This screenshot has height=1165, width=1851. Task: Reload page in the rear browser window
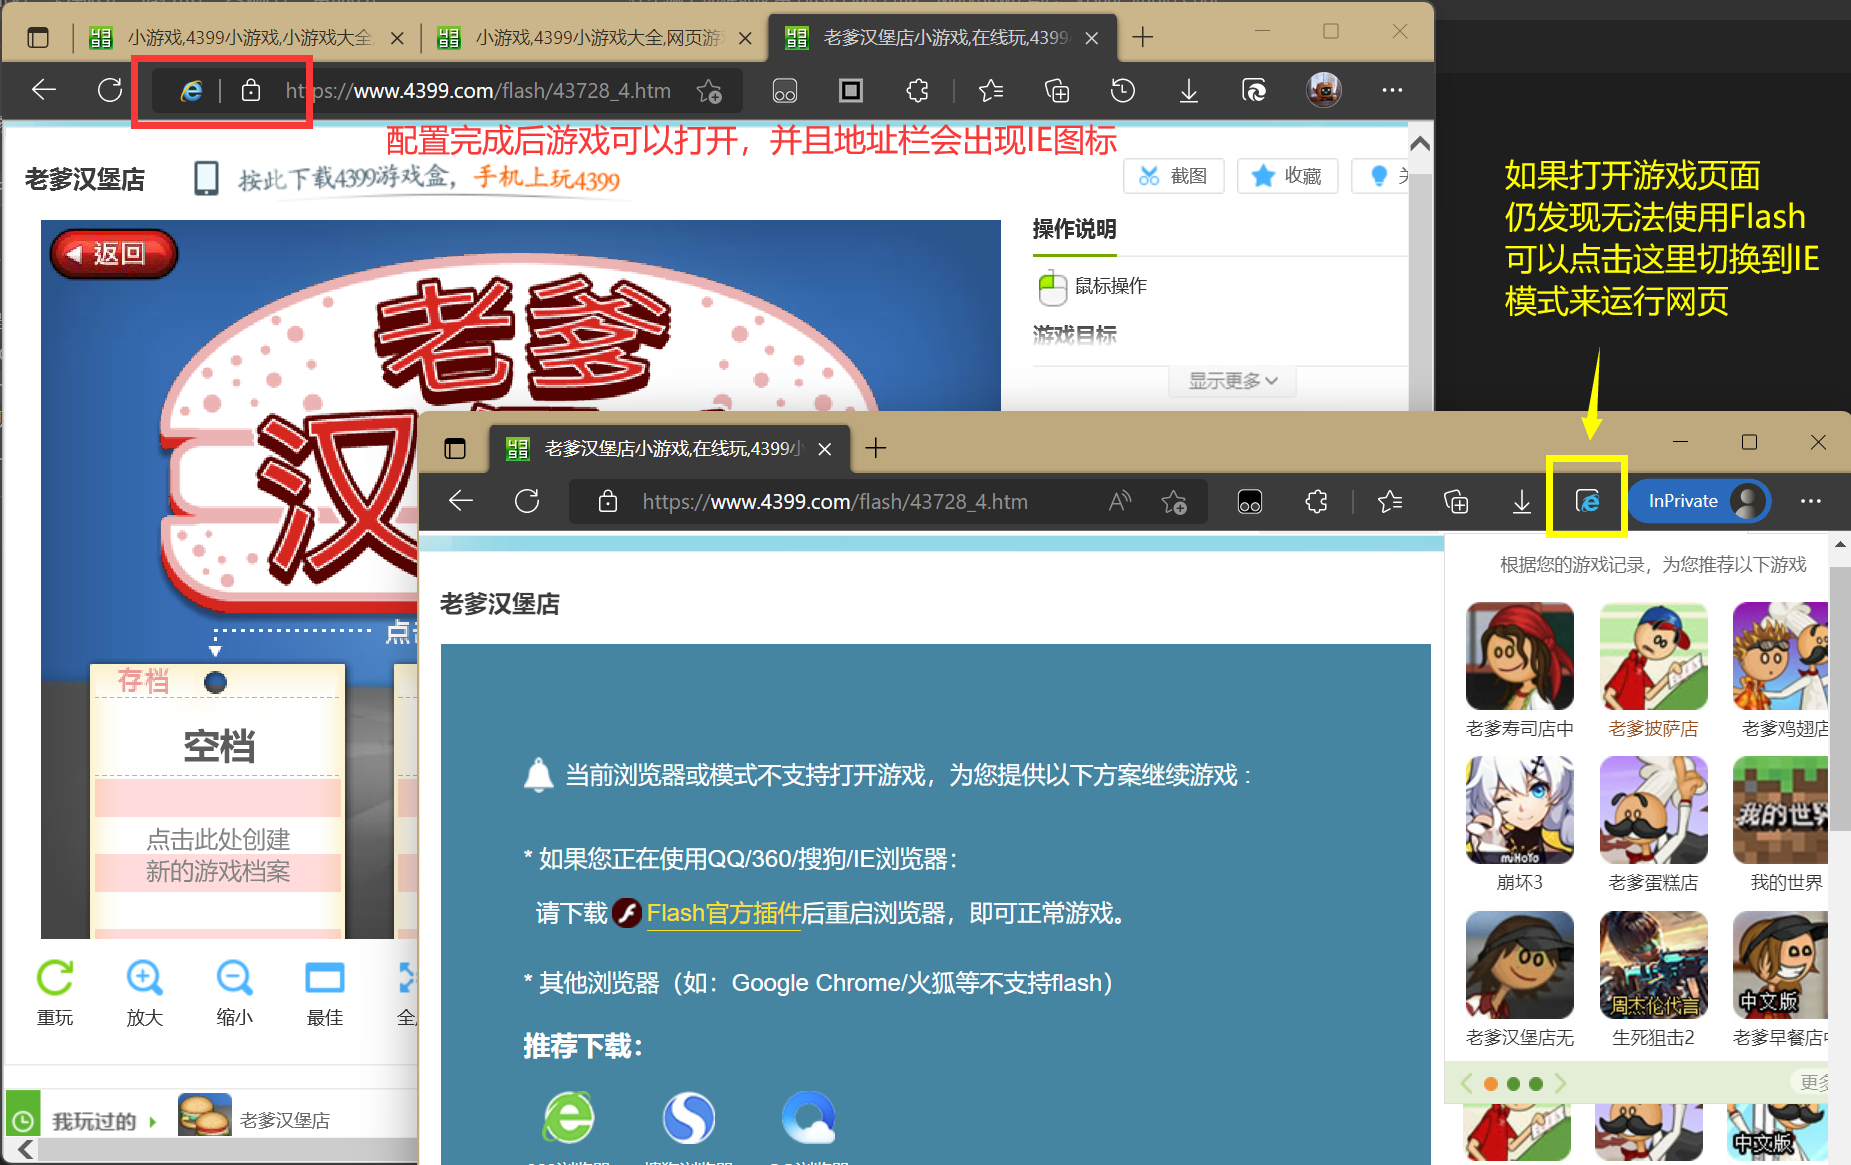tap(110, 90)
